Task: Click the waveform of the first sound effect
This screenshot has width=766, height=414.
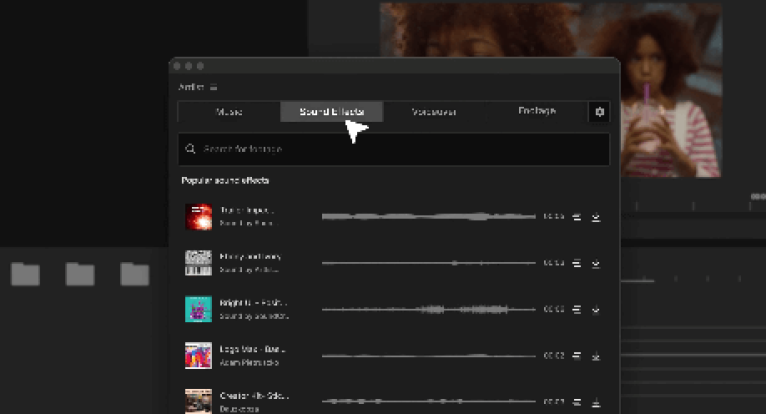Action: coord(428,216)
